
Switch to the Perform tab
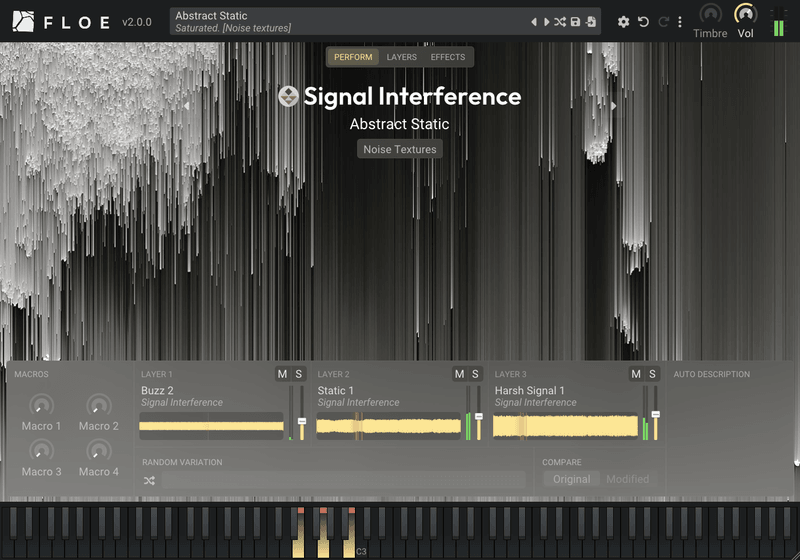pyautogui.click(x=353, y=57)
